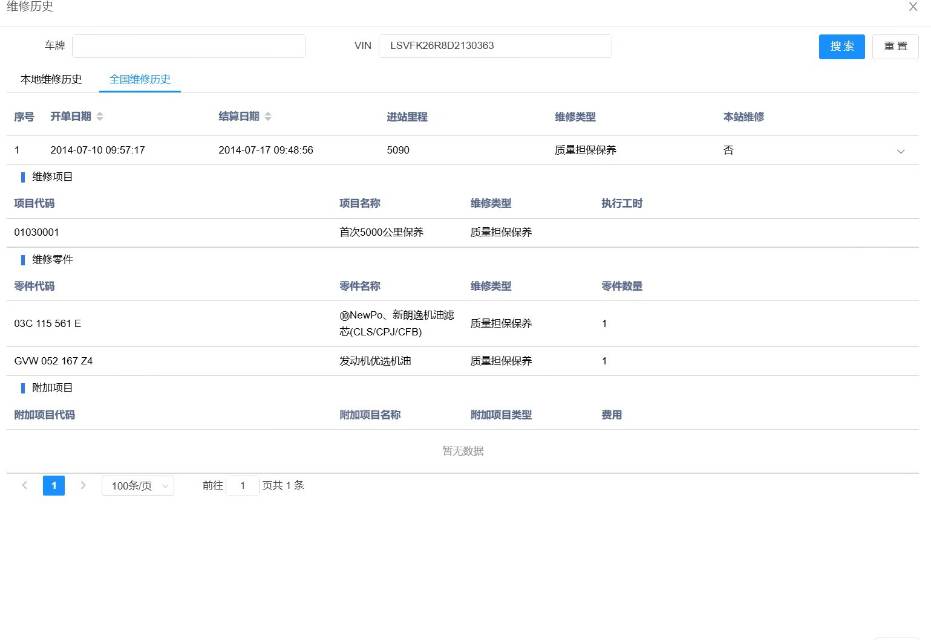
Task: Select part code 03C 115 561 E
Action: point(48,324)
